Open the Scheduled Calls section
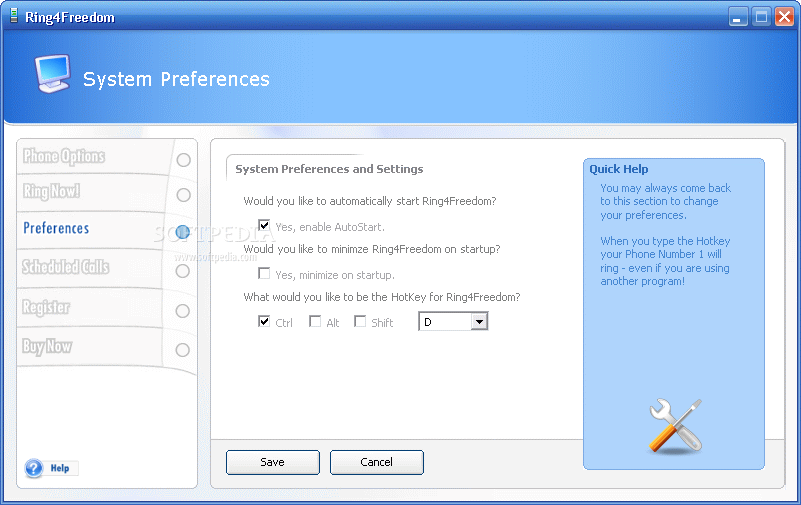Viewport: 801px width, 505px height. 65,267
